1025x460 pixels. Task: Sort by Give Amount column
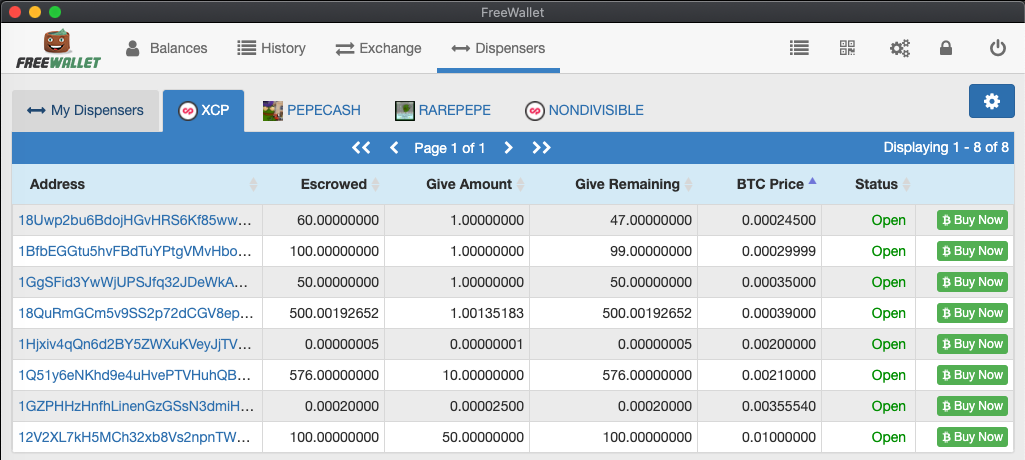pos(457,184)
